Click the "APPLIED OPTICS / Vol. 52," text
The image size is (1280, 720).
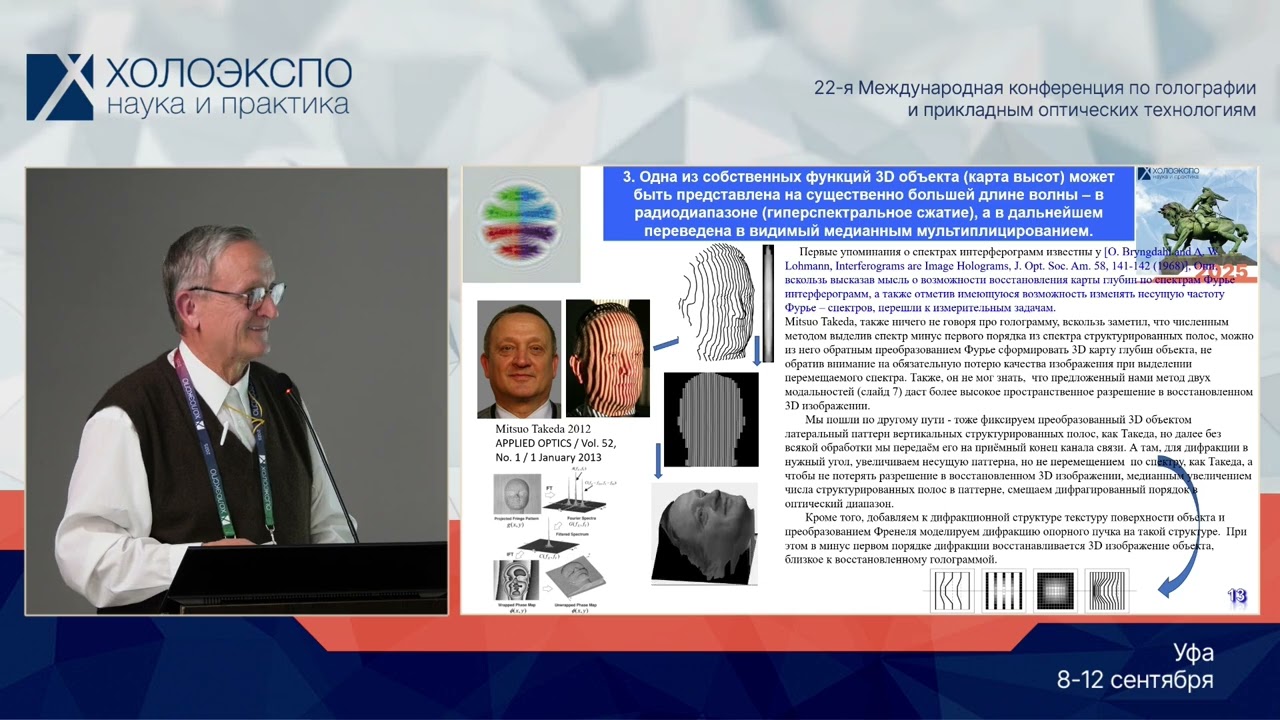(x=558, y=442)
